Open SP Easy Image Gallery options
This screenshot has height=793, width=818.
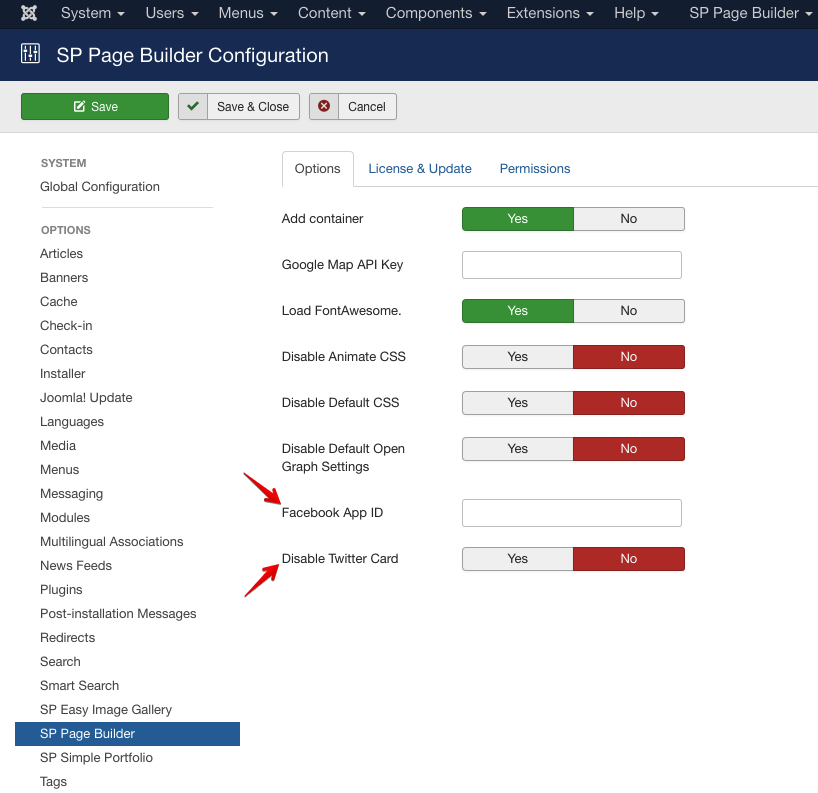click(106, 710)
